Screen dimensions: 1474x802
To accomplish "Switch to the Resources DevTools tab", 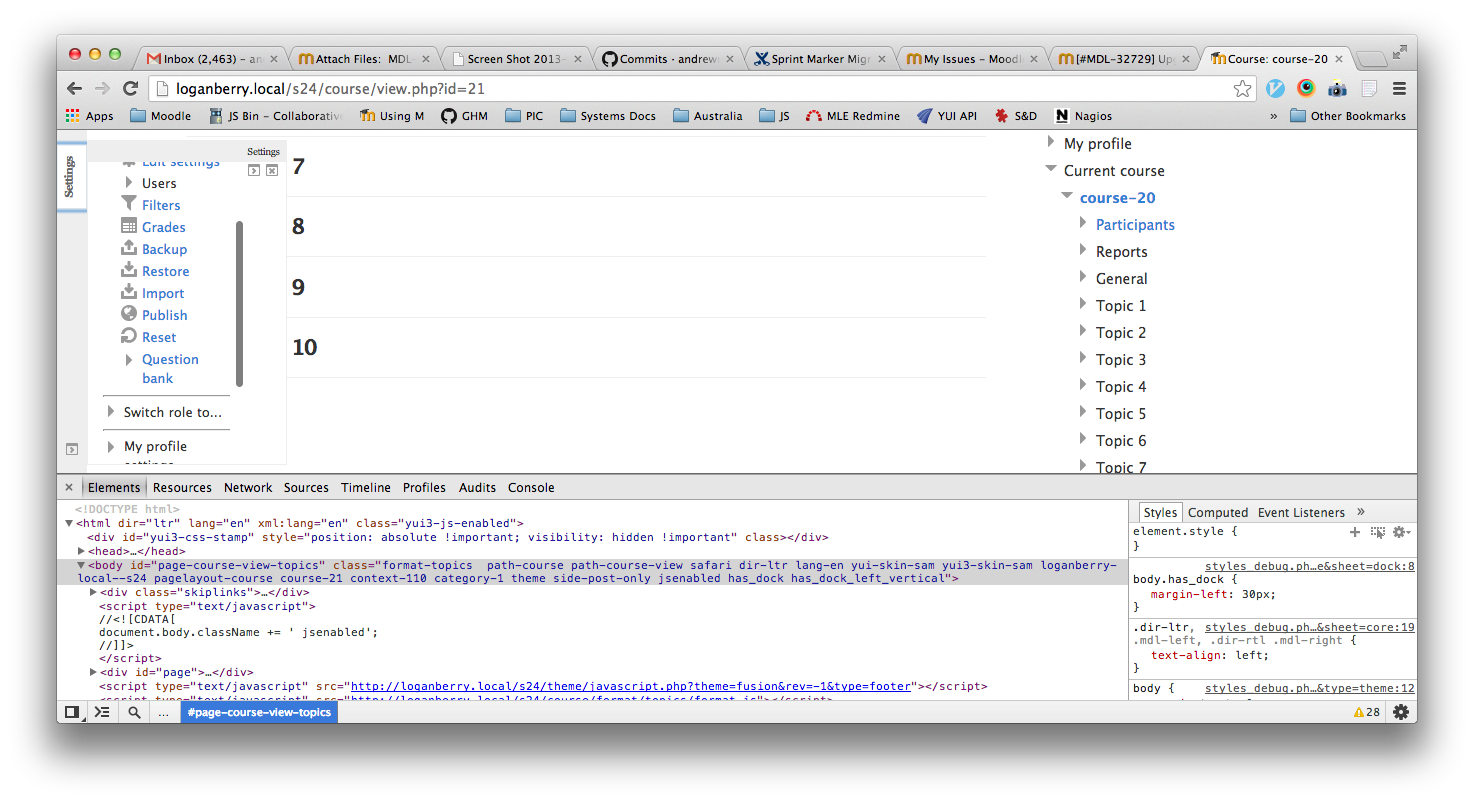I will [x=182, y=487].
